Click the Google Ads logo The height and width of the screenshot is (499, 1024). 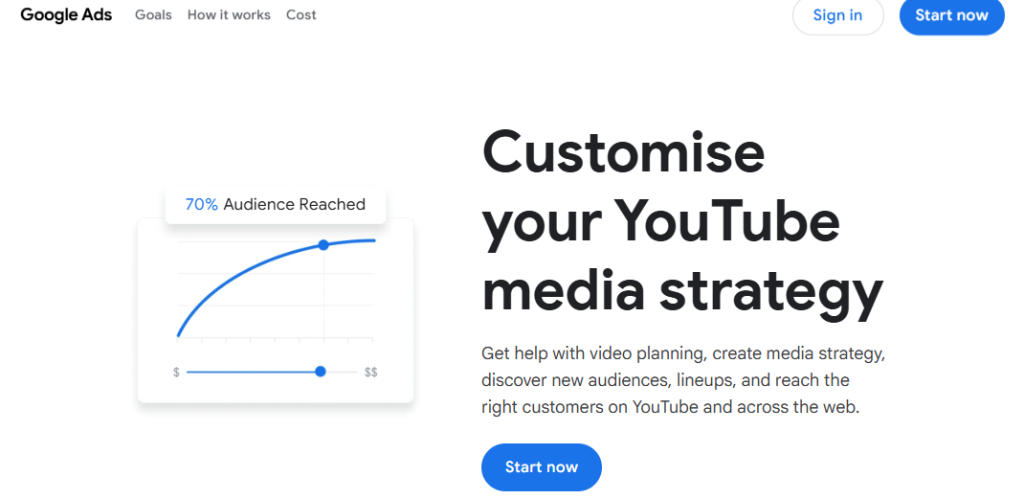[66, 14]
